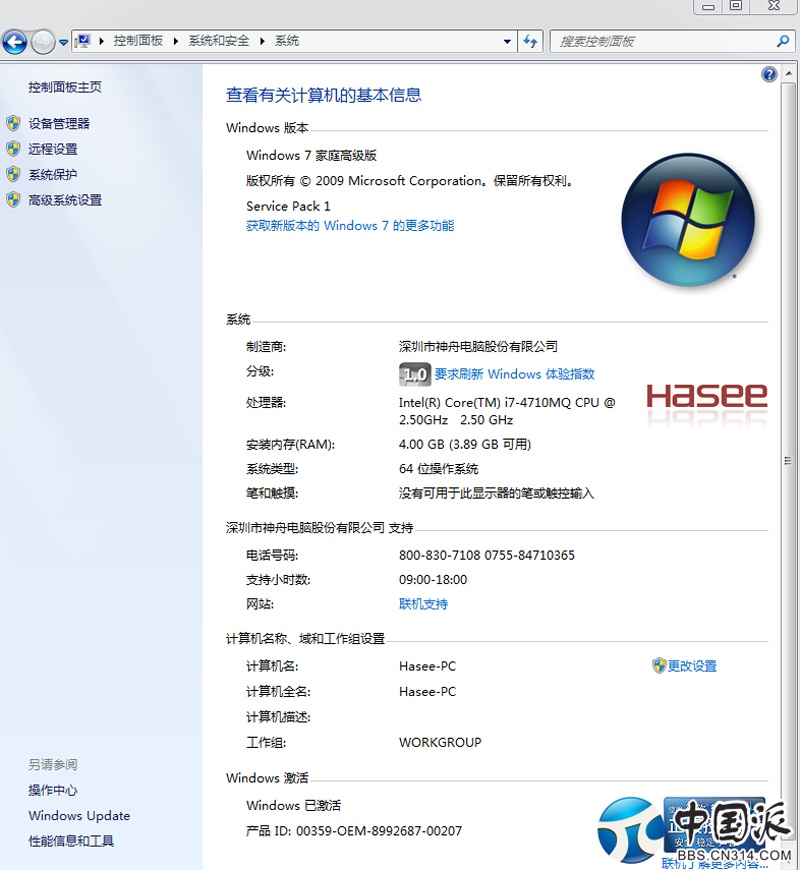Select 控制面板 breadcrumb in address bar
800x870 pixels.
click(x=138, y=41)
